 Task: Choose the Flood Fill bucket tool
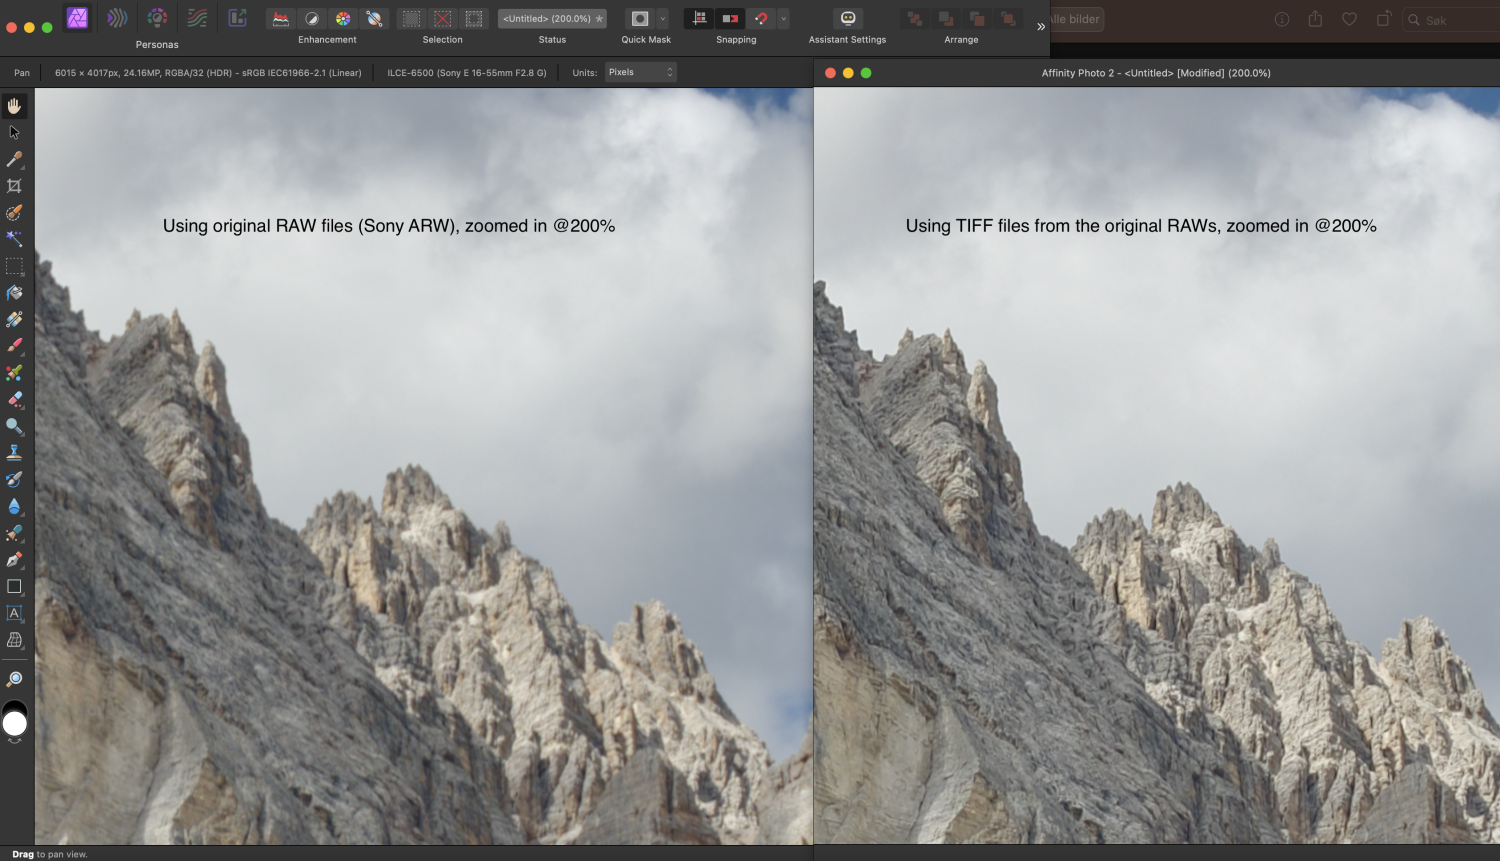pos(14,293)
